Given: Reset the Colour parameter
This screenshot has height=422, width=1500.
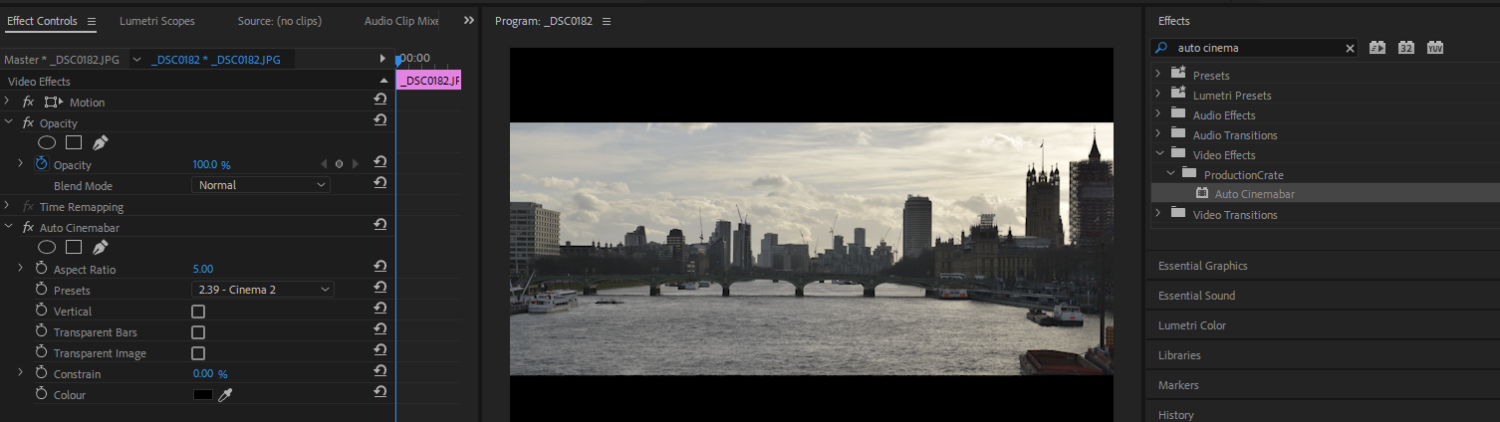Looking at the screenshot, I should pyautogui.click(x=380, y=392).
